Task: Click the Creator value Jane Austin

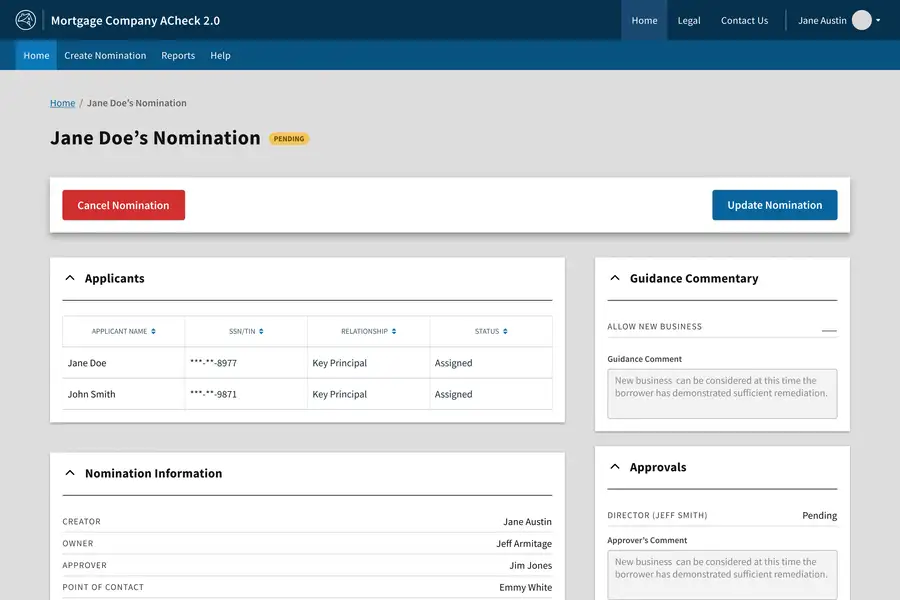Action: click(x=527, y=521)
